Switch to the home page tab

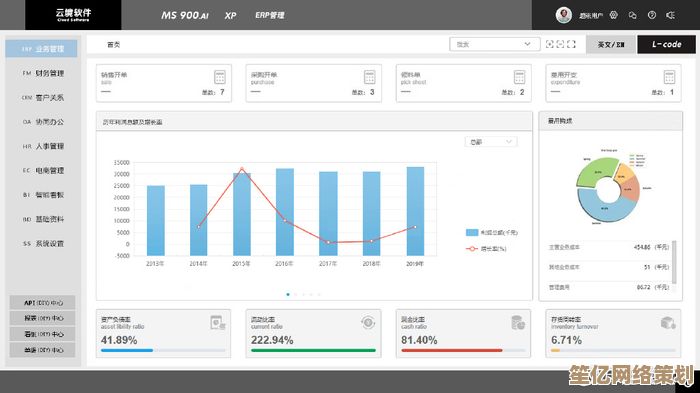pos(114,45)
